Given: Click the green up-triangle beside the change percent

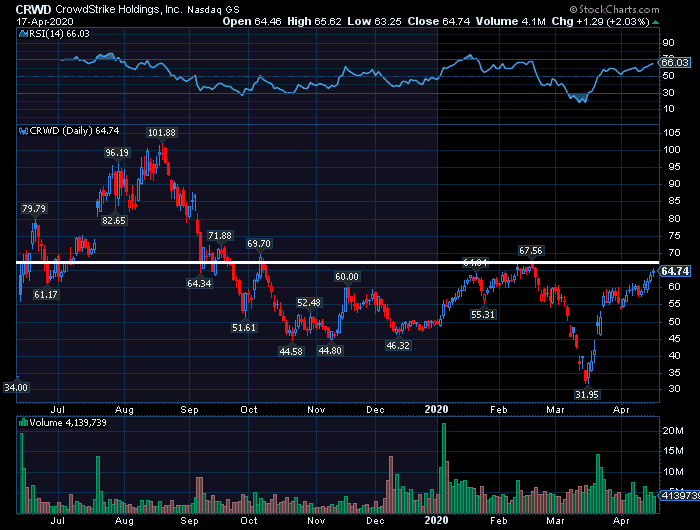Looking at the screenshot, I should [655, 22].
